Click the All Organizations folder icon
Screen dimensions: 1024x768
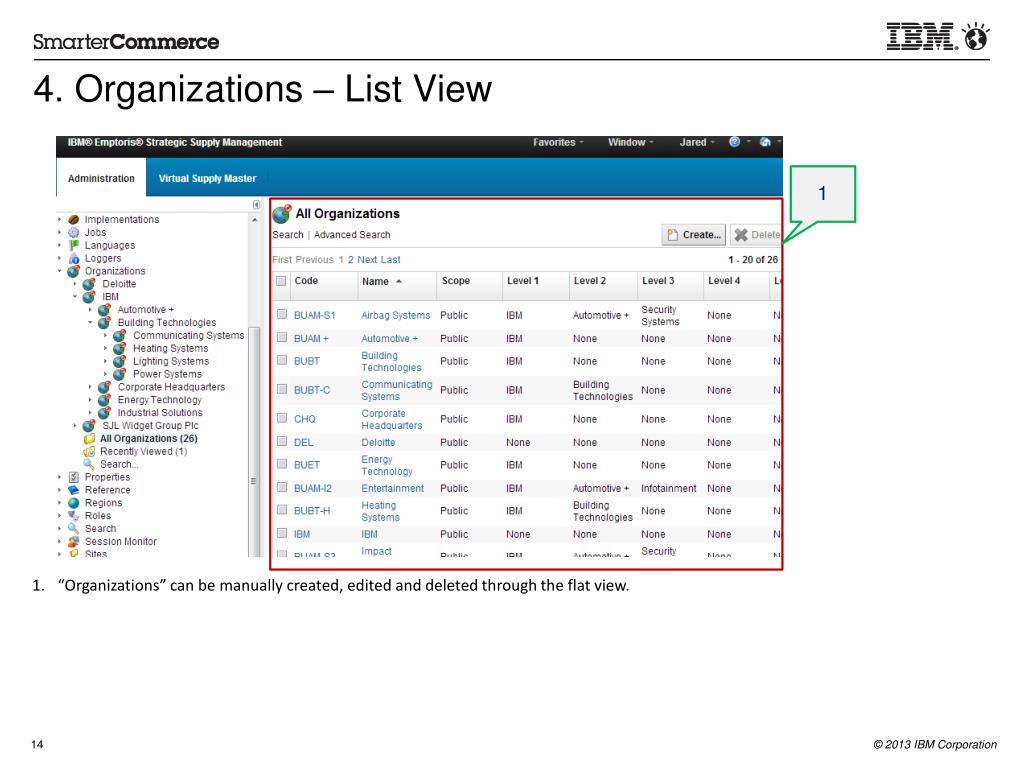pos(89,439)
